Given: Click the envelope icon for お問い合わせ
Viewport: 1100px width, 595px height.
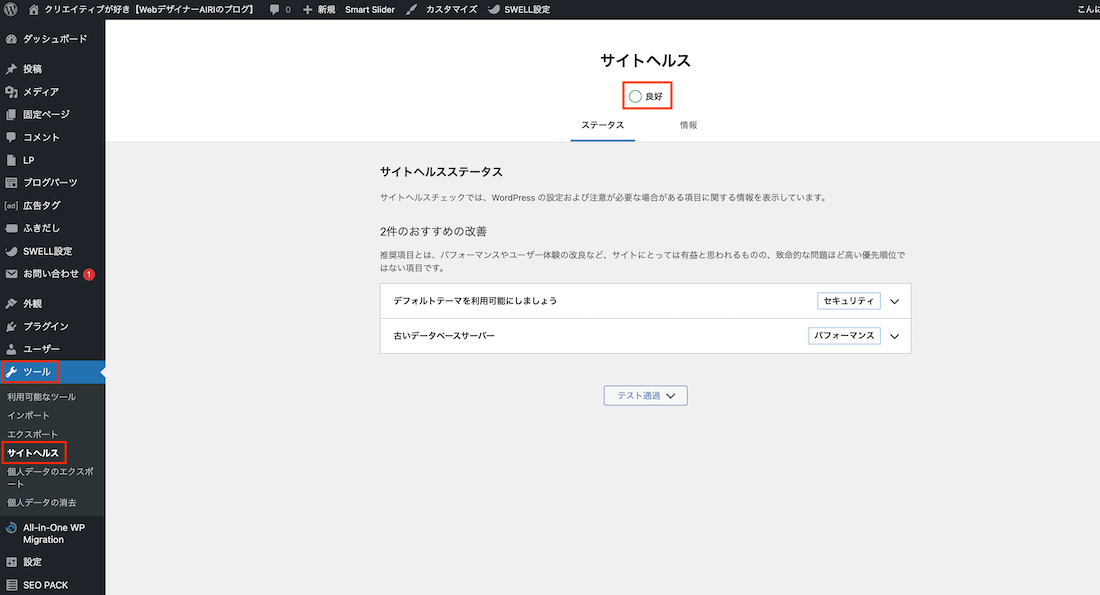Looking at the screenshot, I should (x=11, y=274).
